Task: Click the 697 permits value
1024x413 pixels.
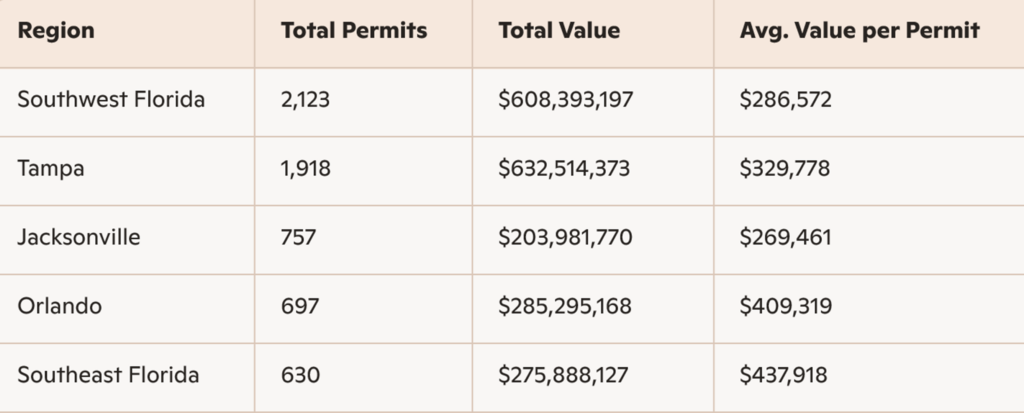Action: click(x=300, y=306)
